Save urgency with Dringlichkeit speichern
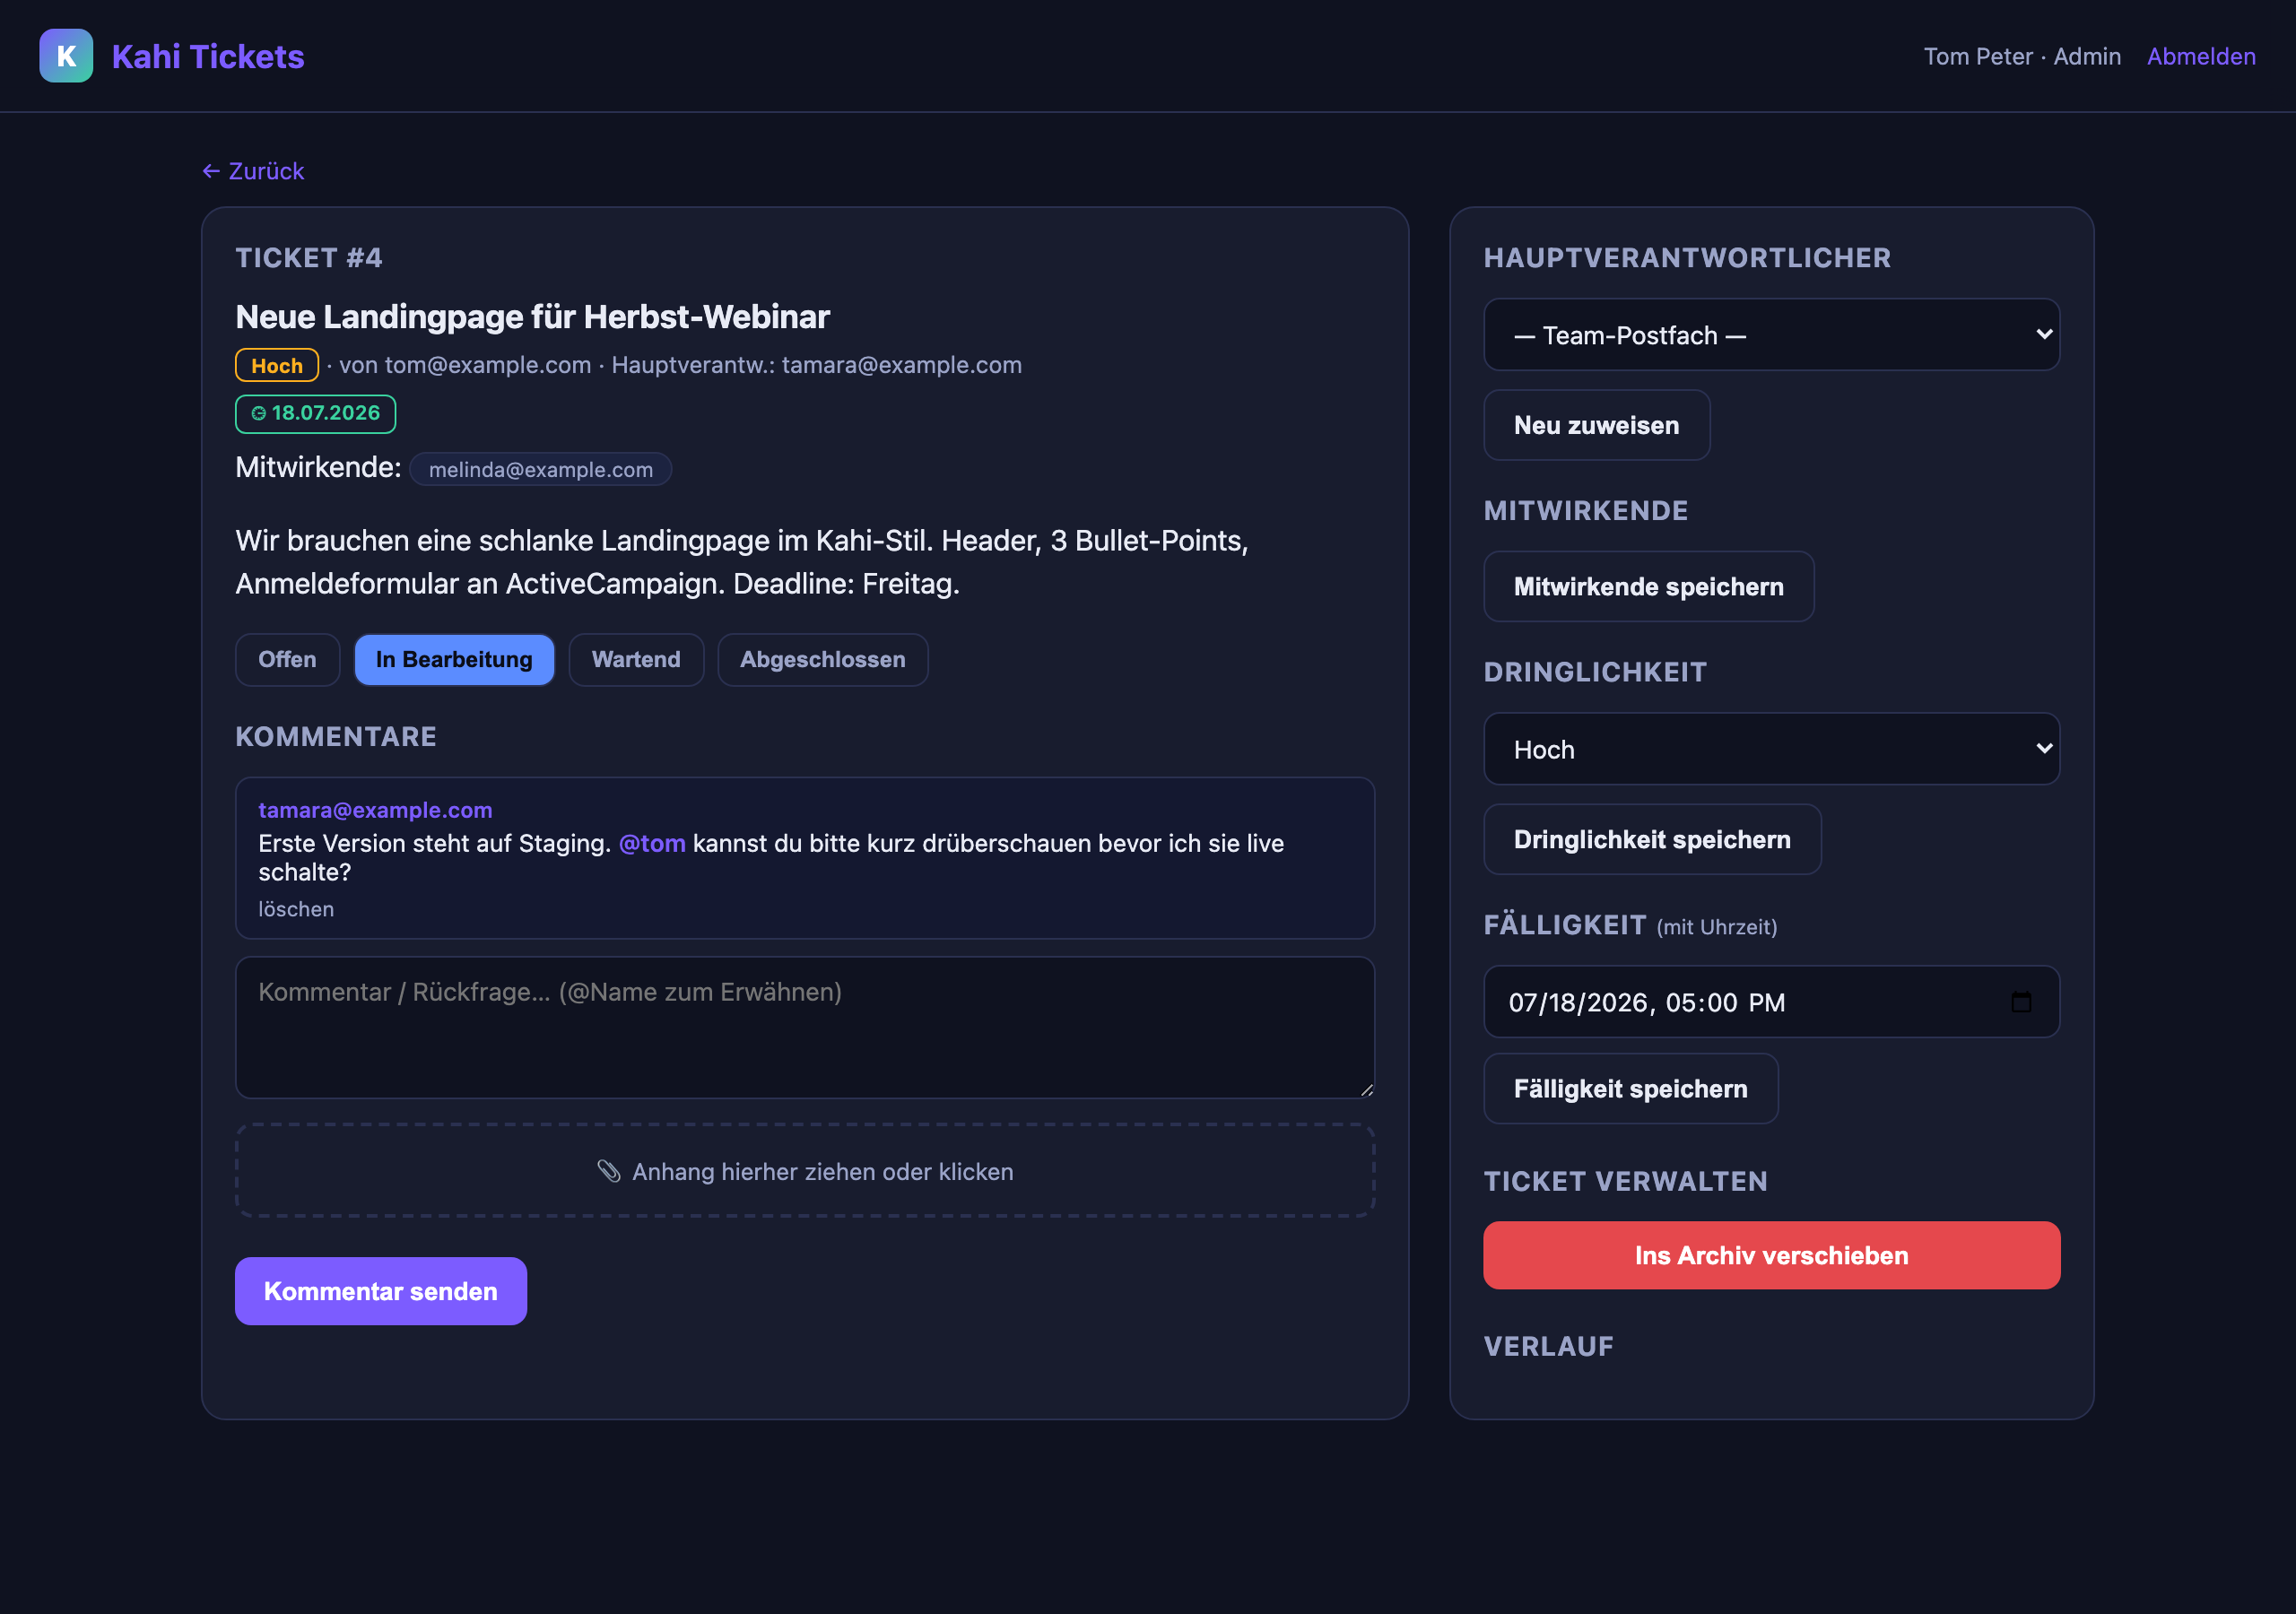Screen dimensions: 2296x1614 pos(1652,840)
